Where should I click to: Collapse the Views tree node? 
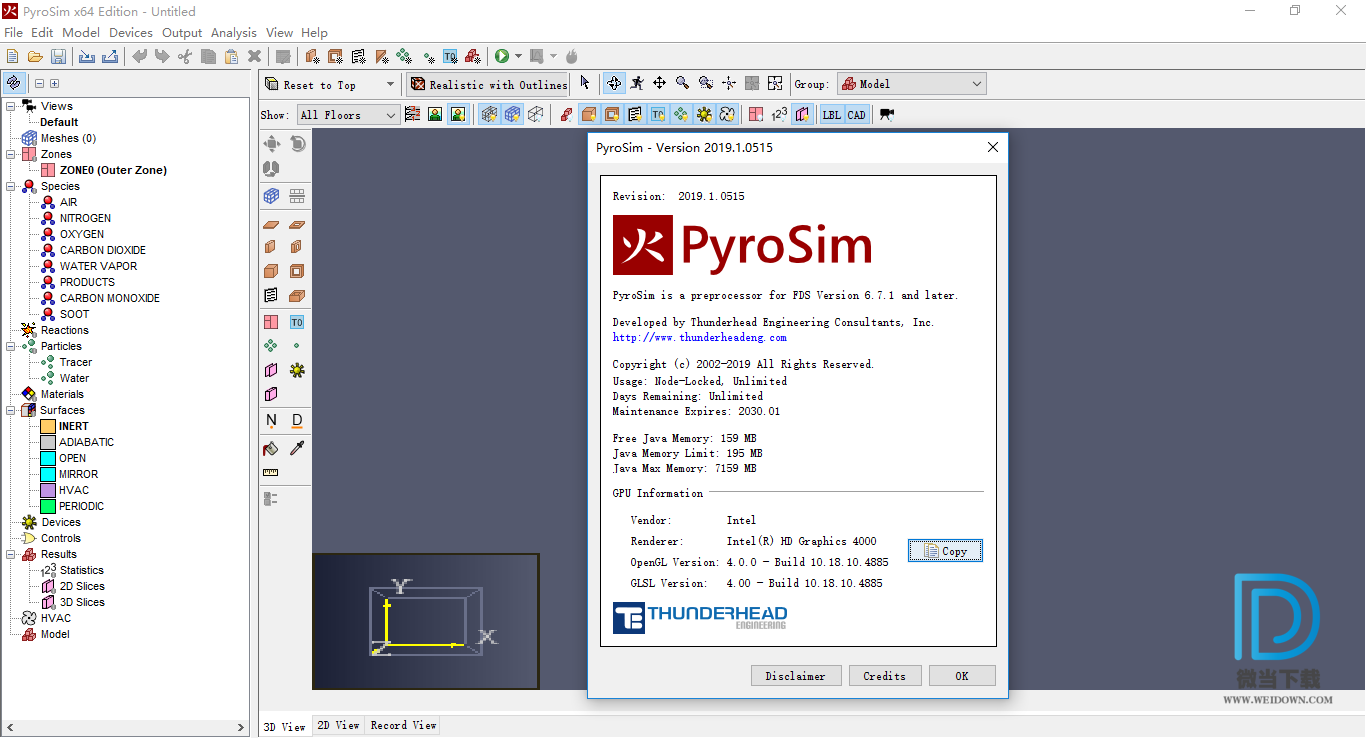point(10,106)
